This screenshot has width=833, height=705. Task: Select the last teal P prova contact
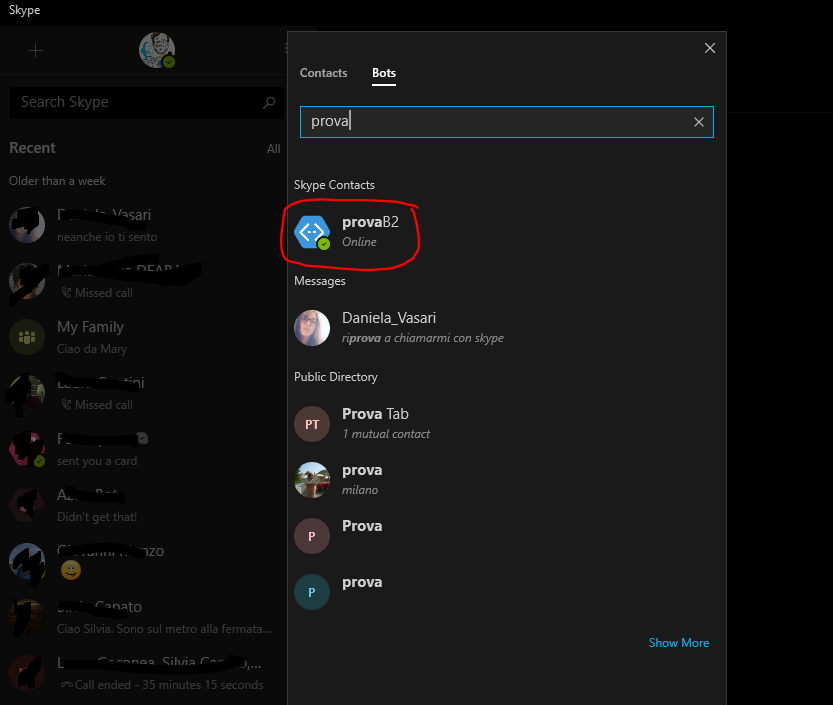click(x=312, y=592)
